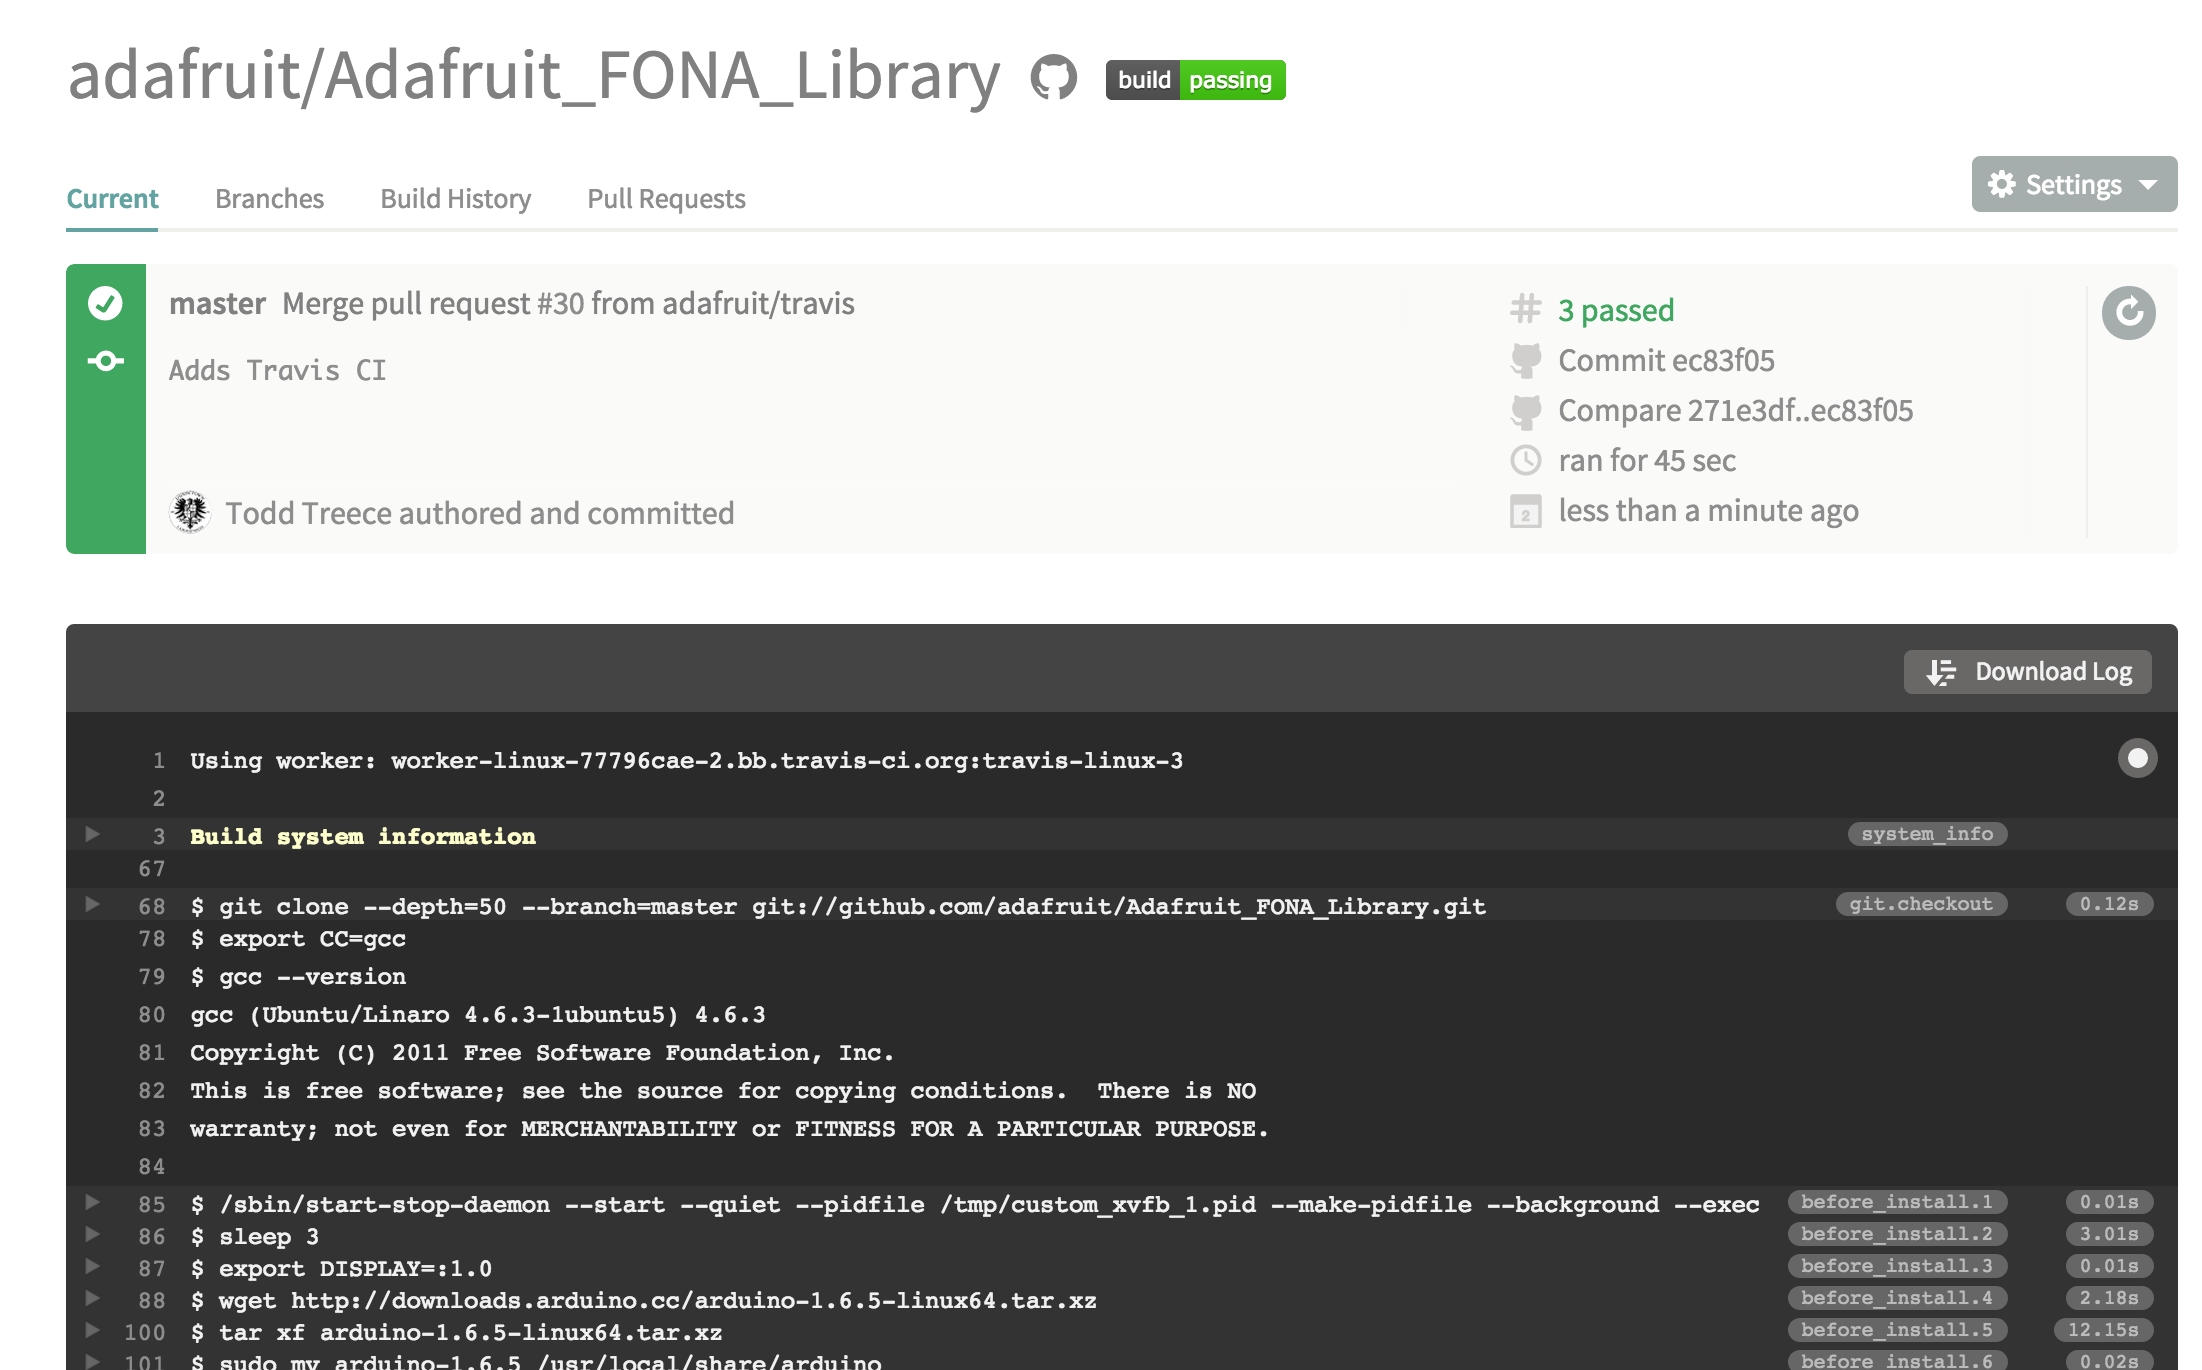Viewport: 2202px width, 1370px height.
Task: Click the system_info label tag
Action: (x=1927, y=834)
